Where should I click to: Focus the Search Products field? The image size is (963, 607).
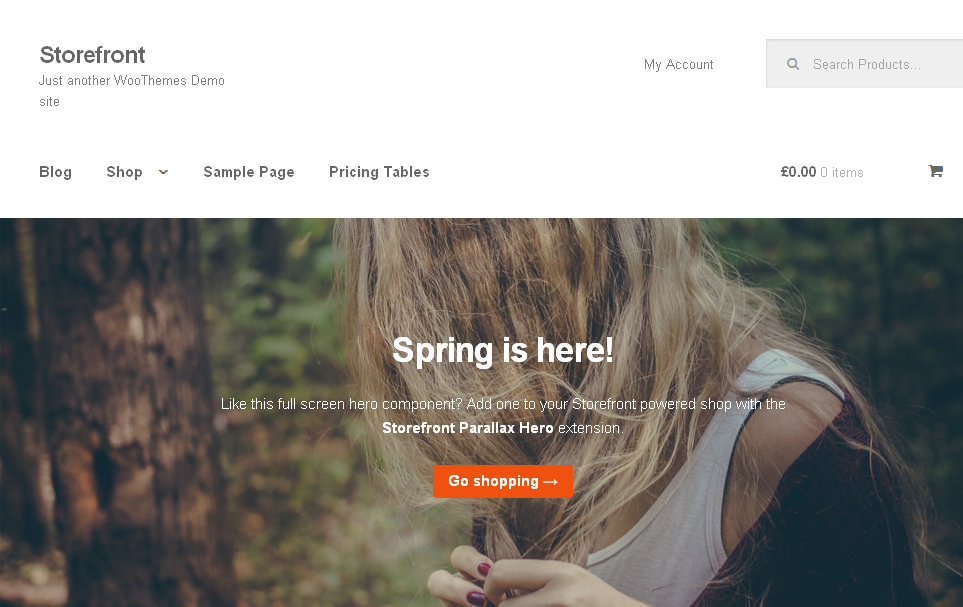(x=864, y=64)
